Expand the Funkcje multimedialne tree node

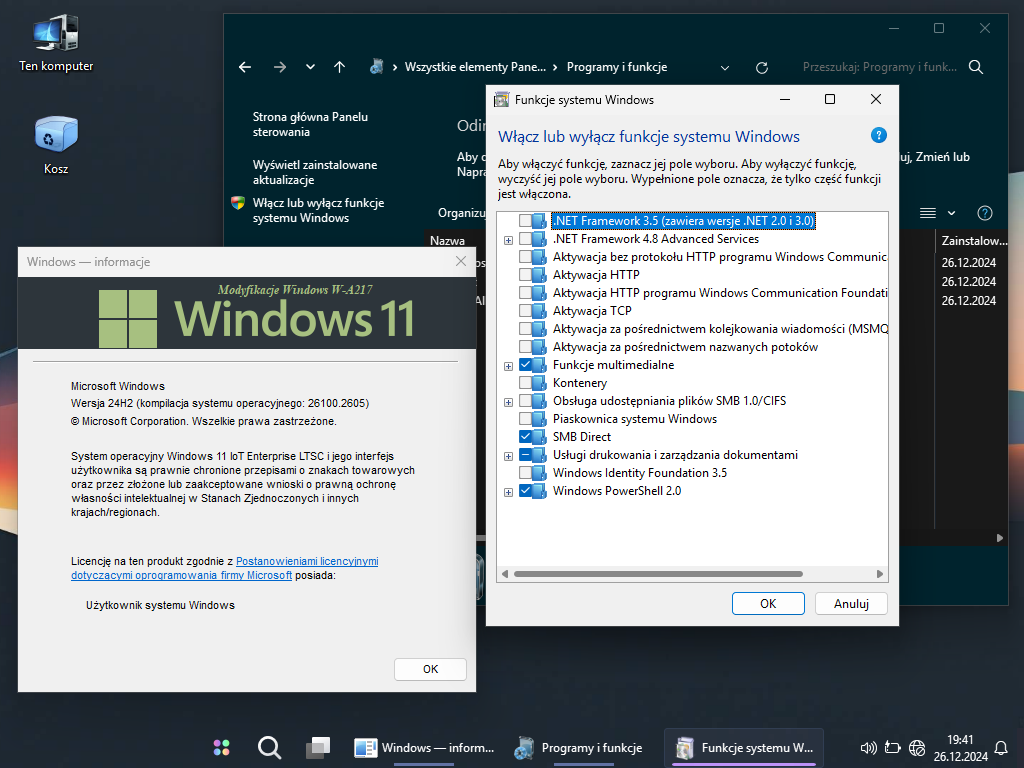509,366
